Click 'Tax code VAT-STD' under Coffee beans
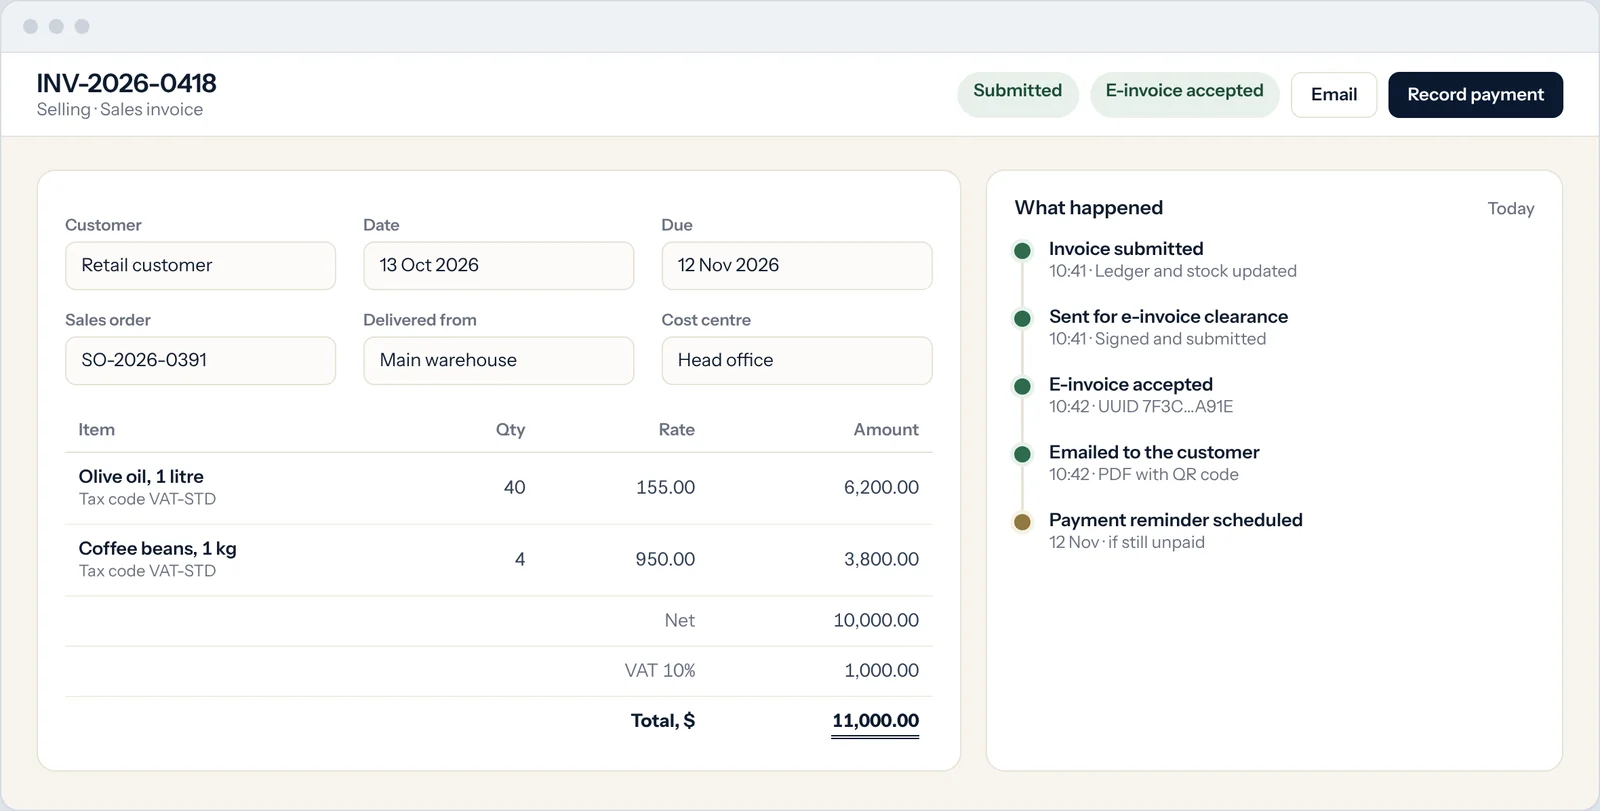Screen dimensions: 1600x811 [147, 571]
